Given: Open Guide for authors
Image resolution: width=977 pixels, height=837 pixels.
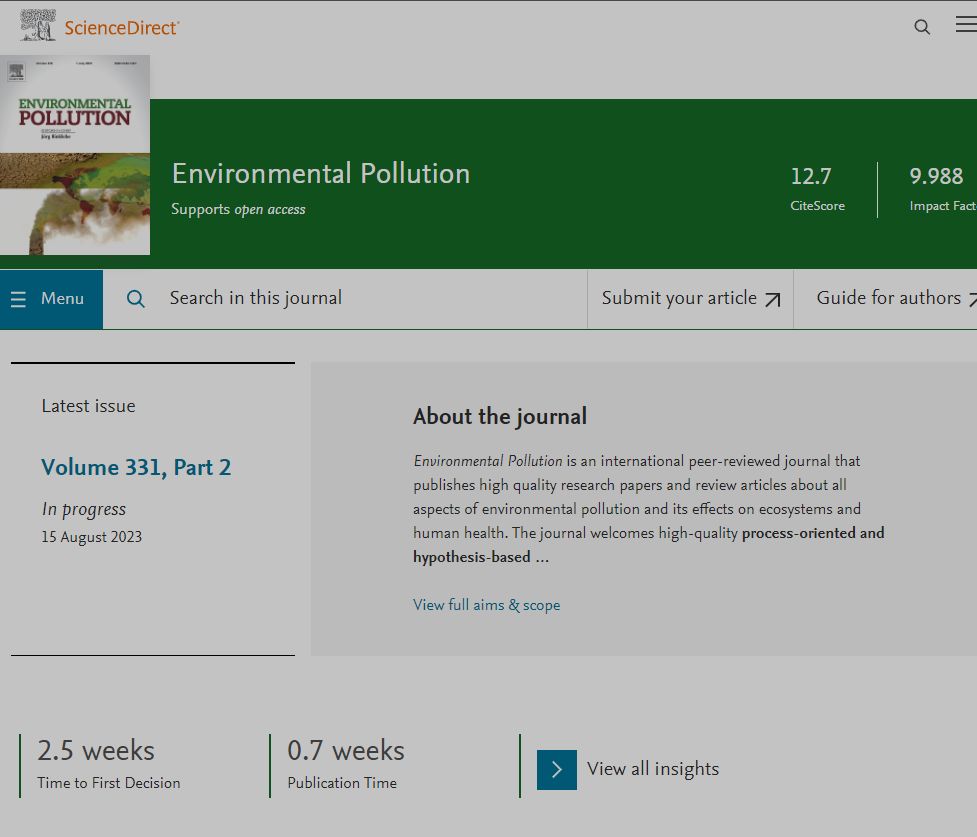Looking at the screenshot, I should pos(888,298).
